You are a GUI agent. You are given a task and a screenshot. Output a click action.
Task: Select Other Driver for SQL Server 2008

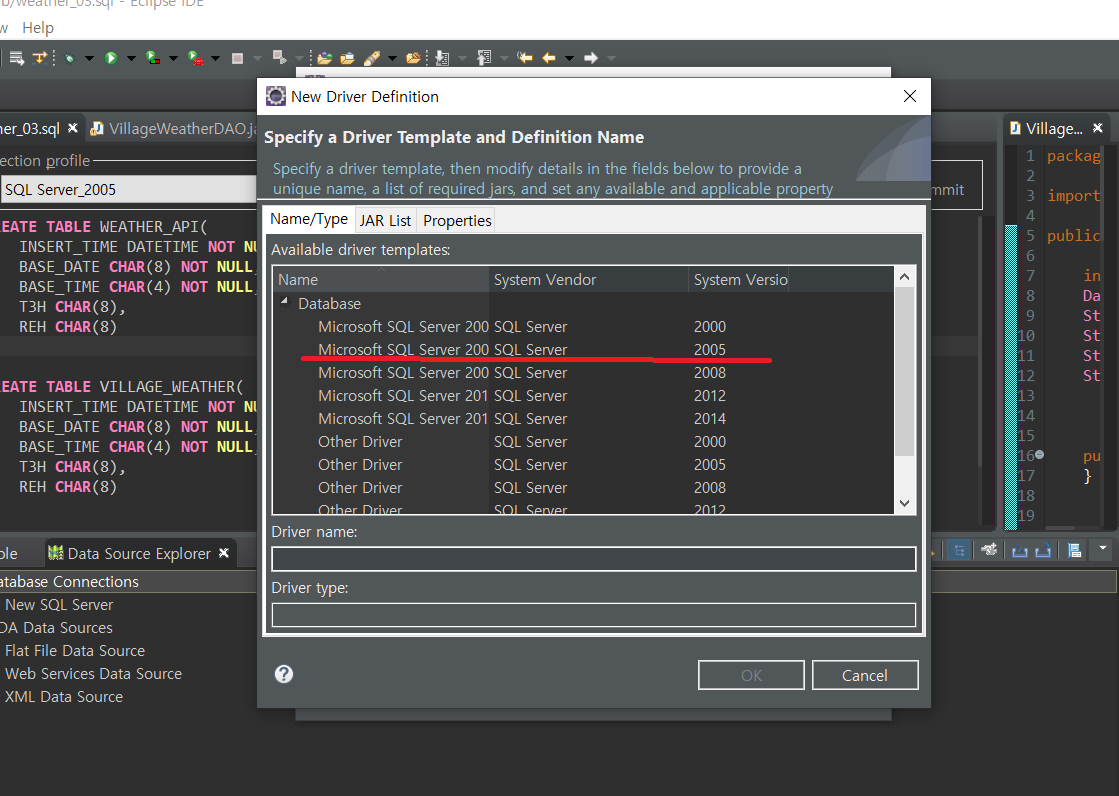(x=583, y=487)
